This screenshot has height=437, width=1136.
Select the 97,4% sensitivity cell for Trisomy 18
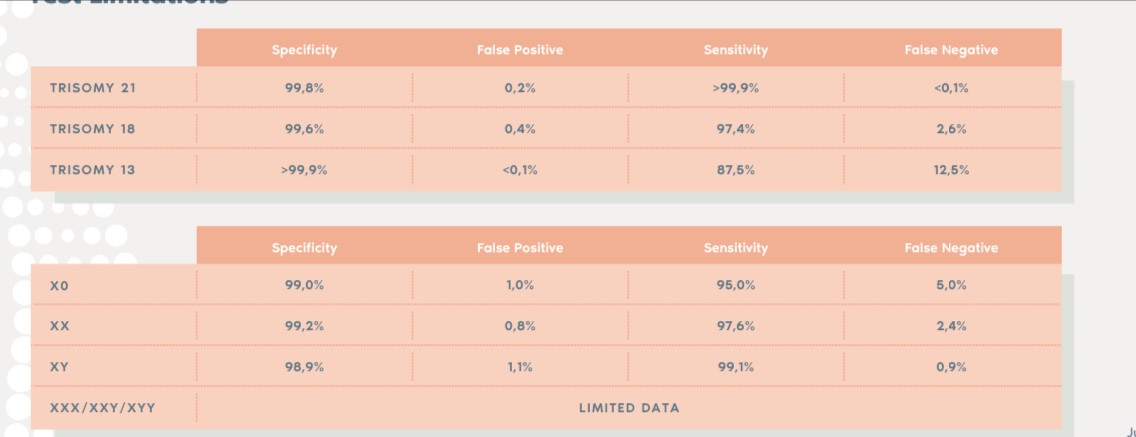coord(735,129)
